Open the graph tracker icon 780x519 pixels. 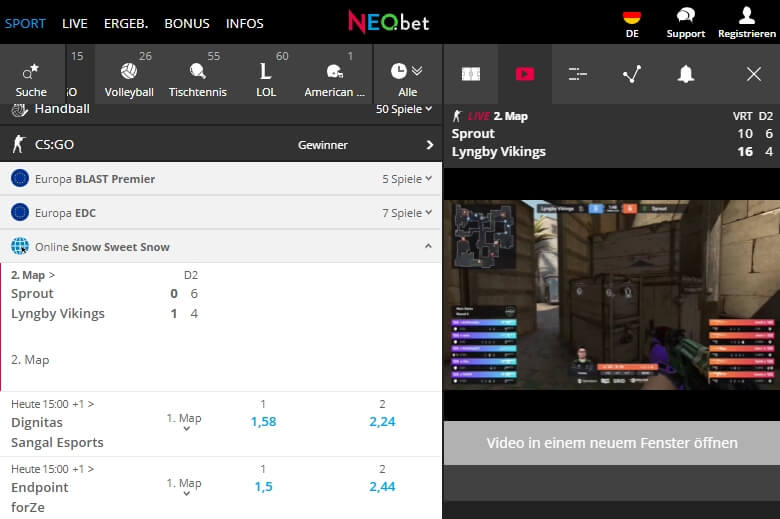click(632, 74)
